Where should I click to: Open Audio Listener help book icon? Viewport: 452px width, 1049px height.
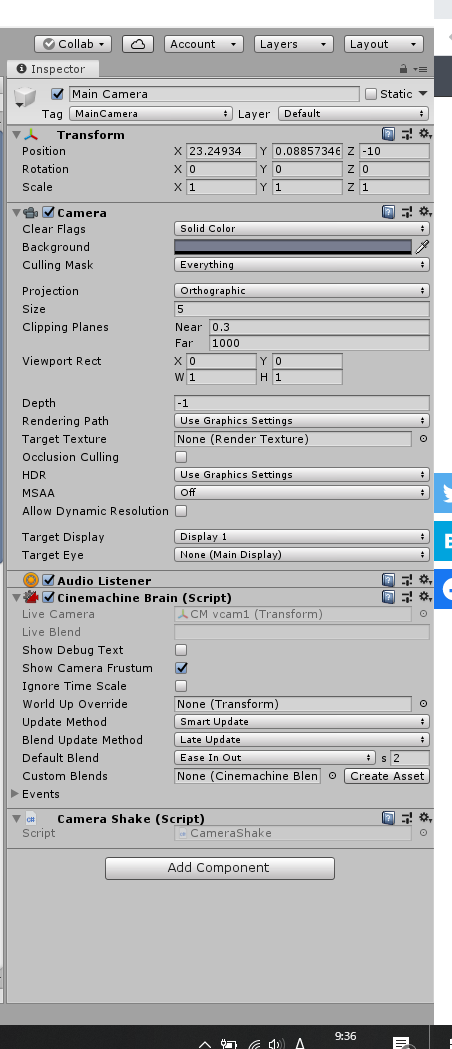click(388, 580)
